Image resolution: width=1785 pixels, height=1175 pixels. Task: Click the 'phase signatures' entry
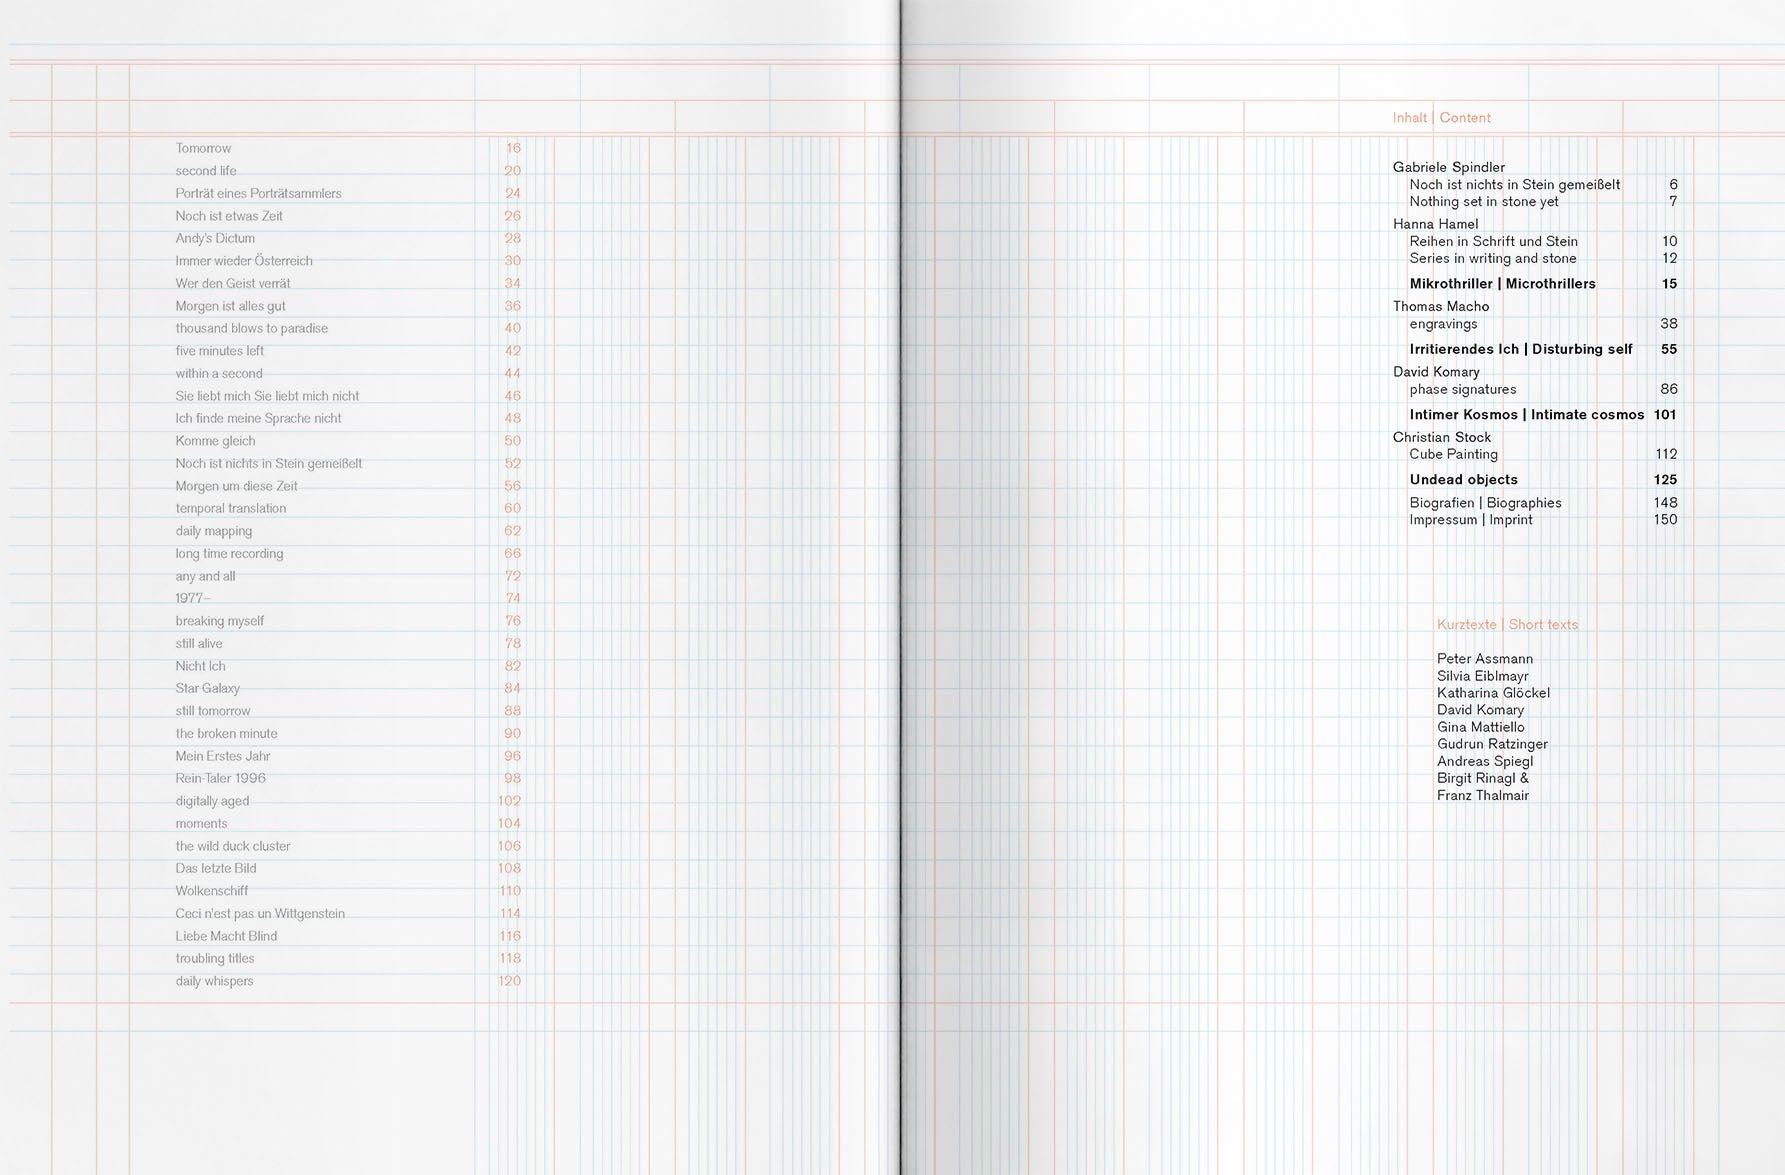(x=1462, y=389)
